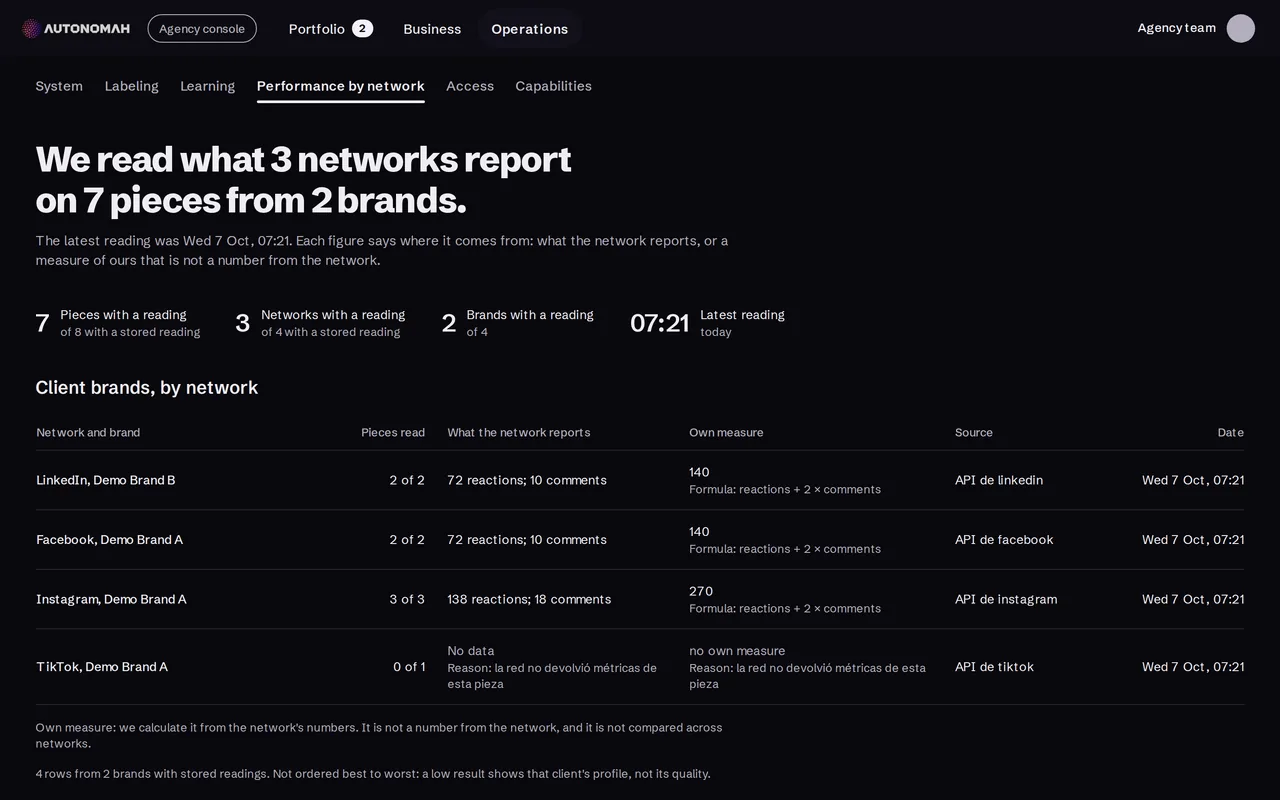Switch to the Labeling tab

click(x=131, y=86)
